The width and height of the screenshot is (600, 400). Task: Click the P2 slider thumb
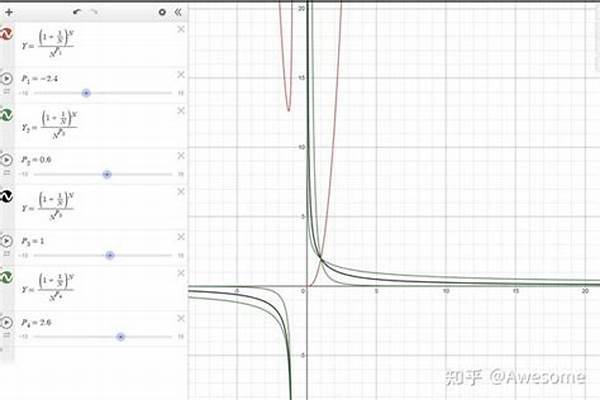pyautogui.click(x=107, y=175)
